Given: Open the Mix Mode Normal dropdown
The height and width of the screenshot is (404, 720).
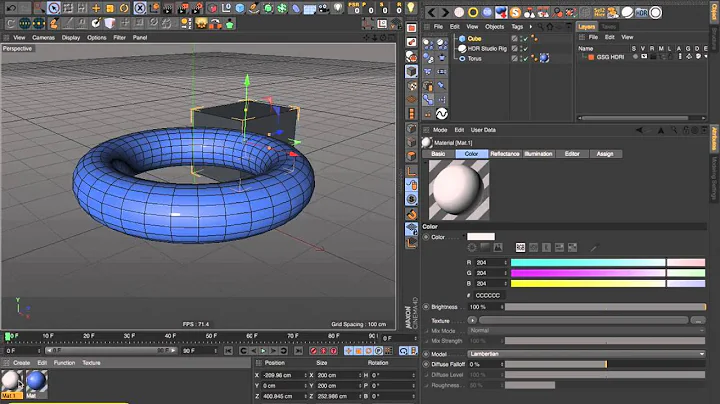Looking at the screenshot, I should coord(586,330).
